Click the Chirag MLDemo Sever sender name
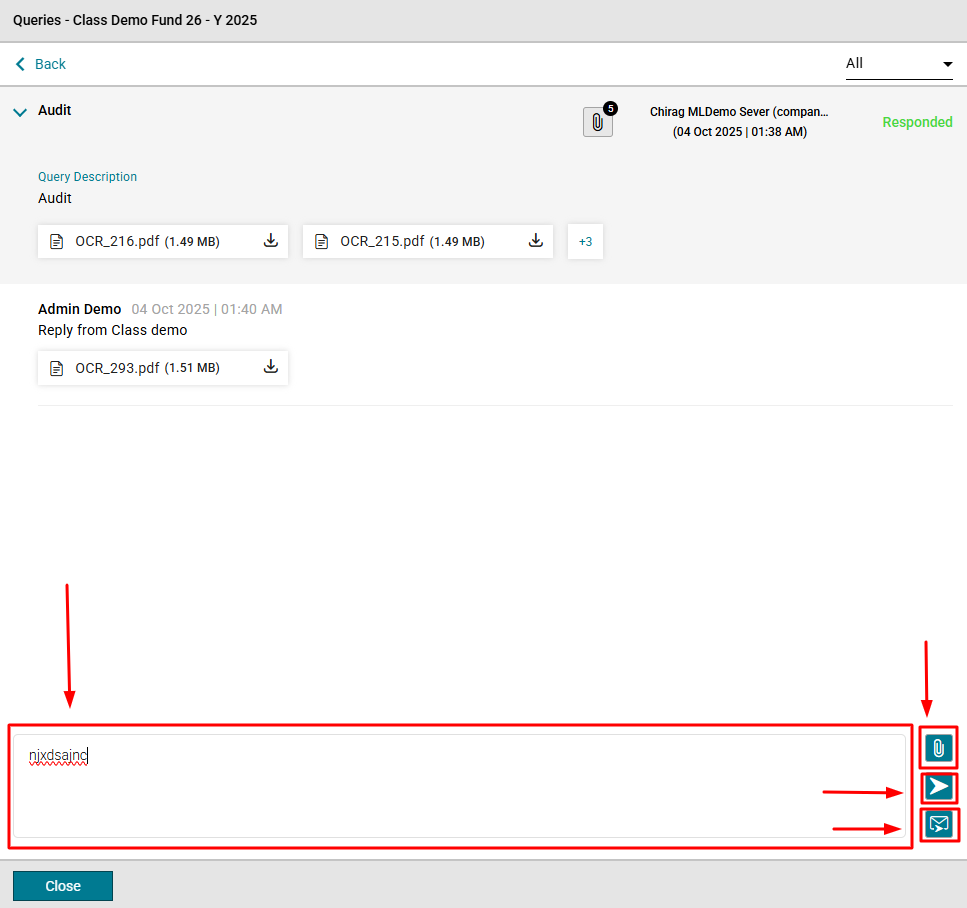The image size is (967, 908). tap(739, 112)
